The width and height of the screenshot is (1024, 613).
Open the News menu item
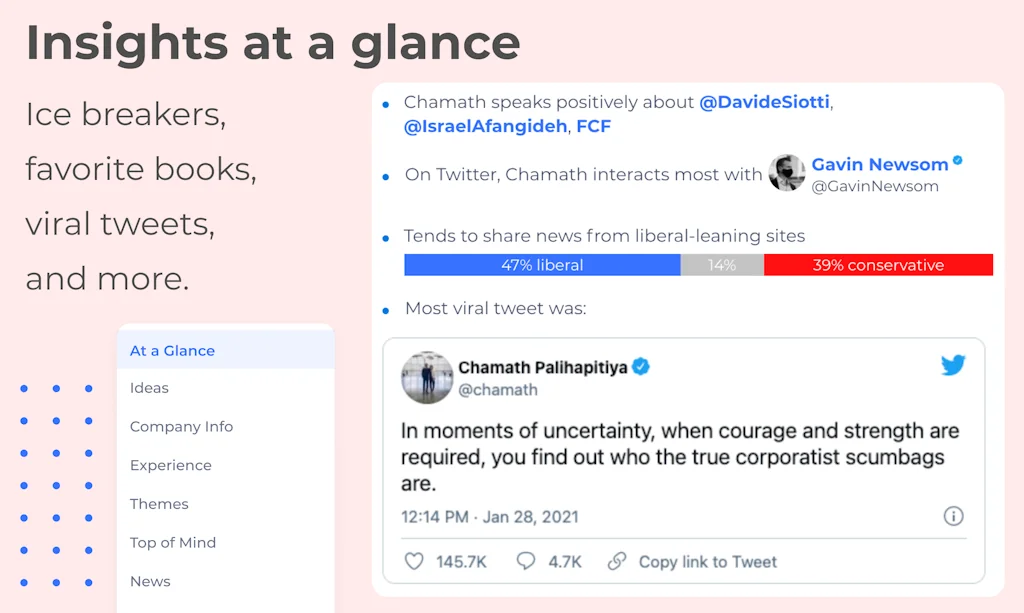[x=150, y=581]
